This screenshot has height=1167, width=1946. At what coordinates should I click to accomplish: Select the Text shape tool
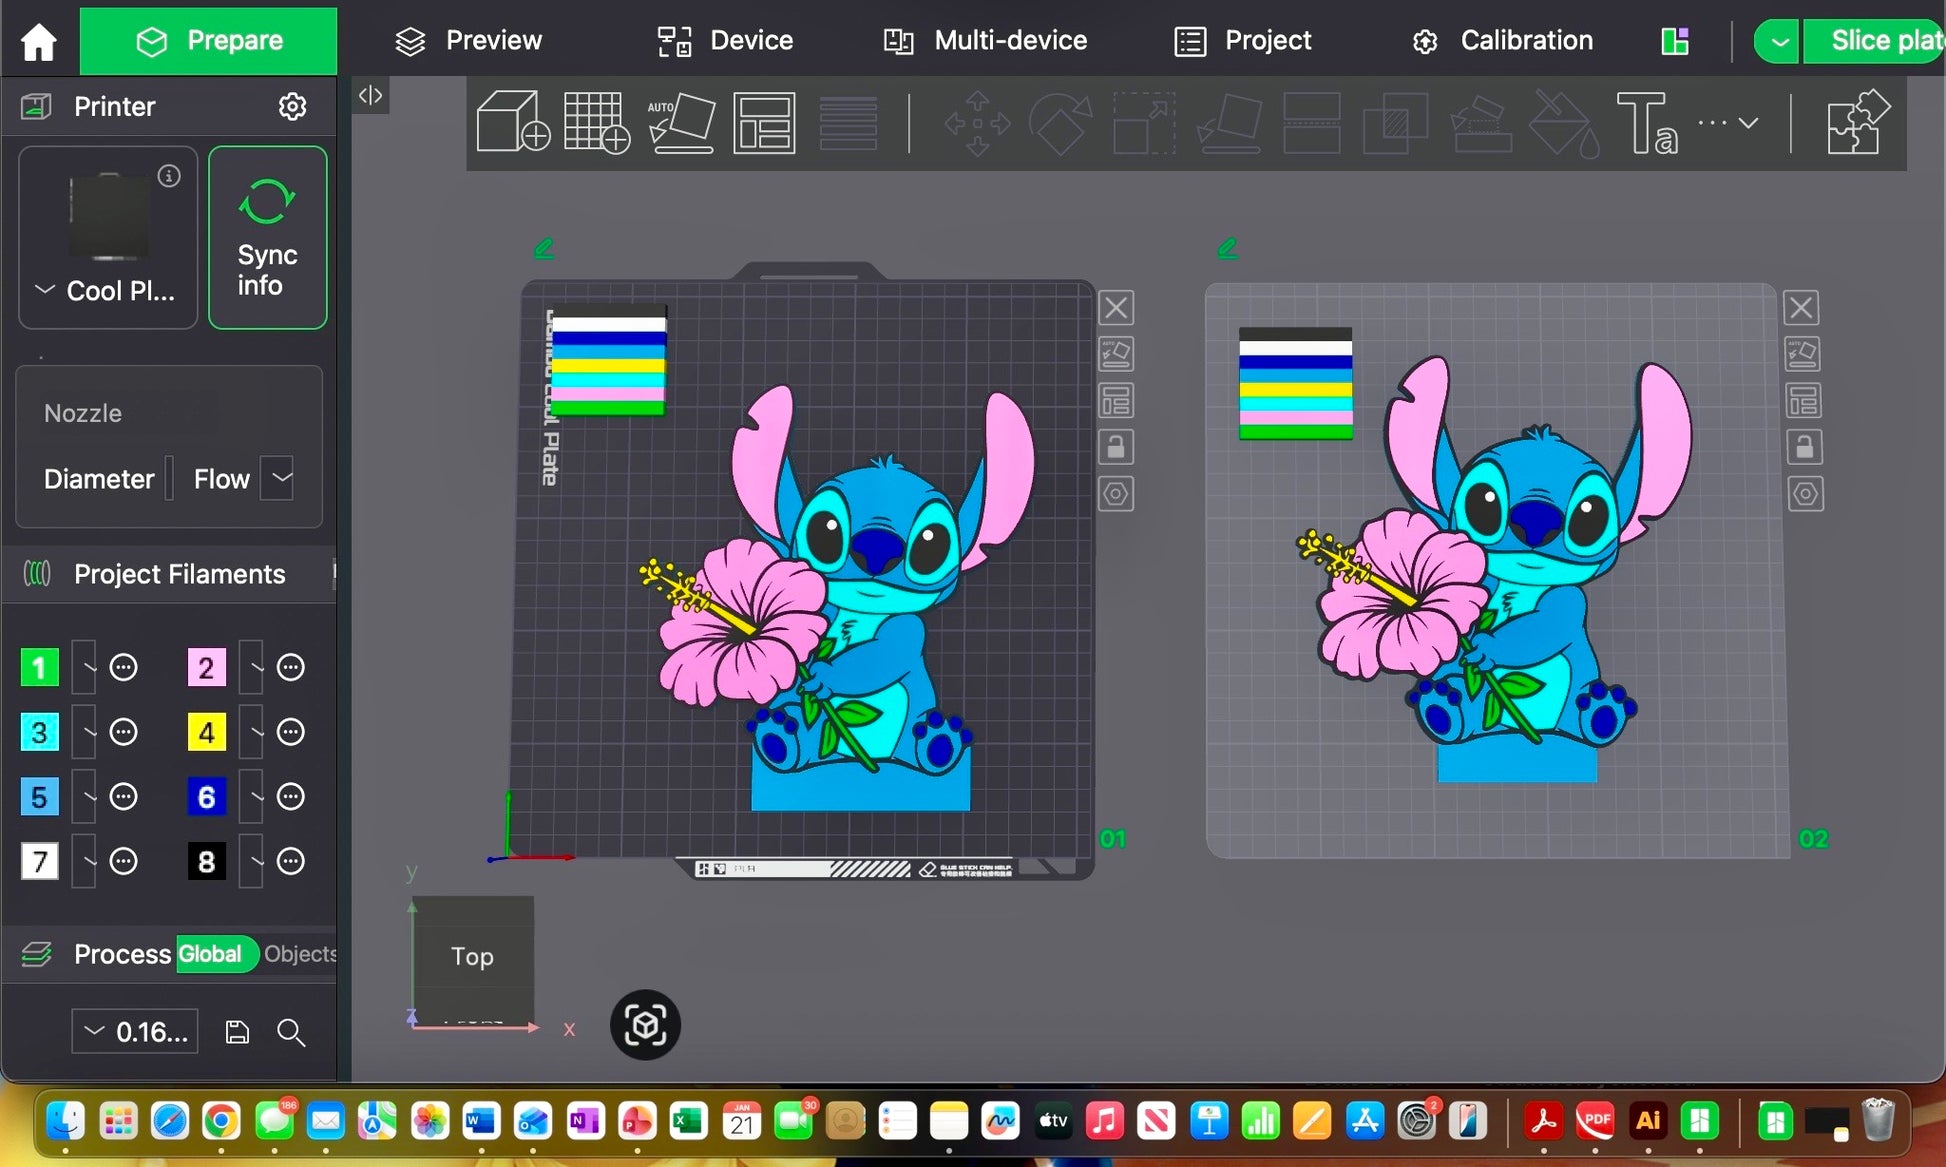tap(1646, 123)
